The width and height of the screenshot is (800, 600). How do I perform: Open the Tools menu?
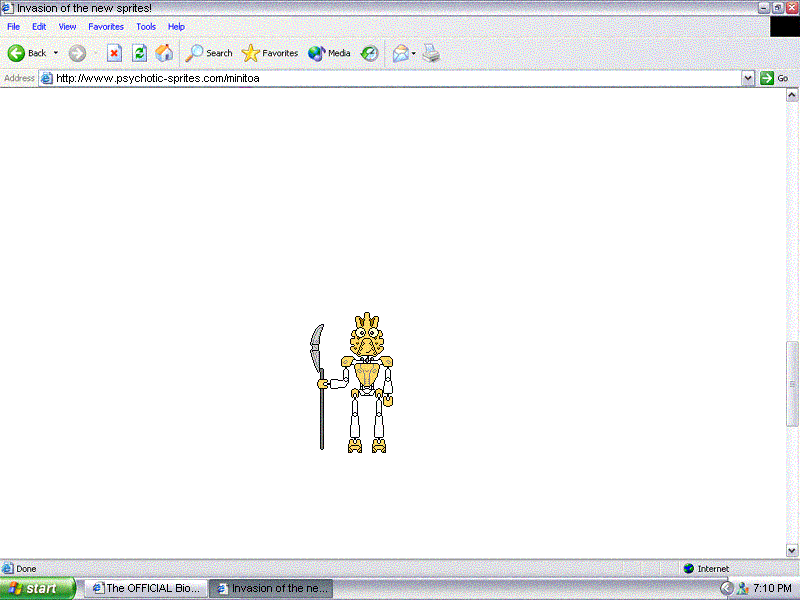(146, 26)
